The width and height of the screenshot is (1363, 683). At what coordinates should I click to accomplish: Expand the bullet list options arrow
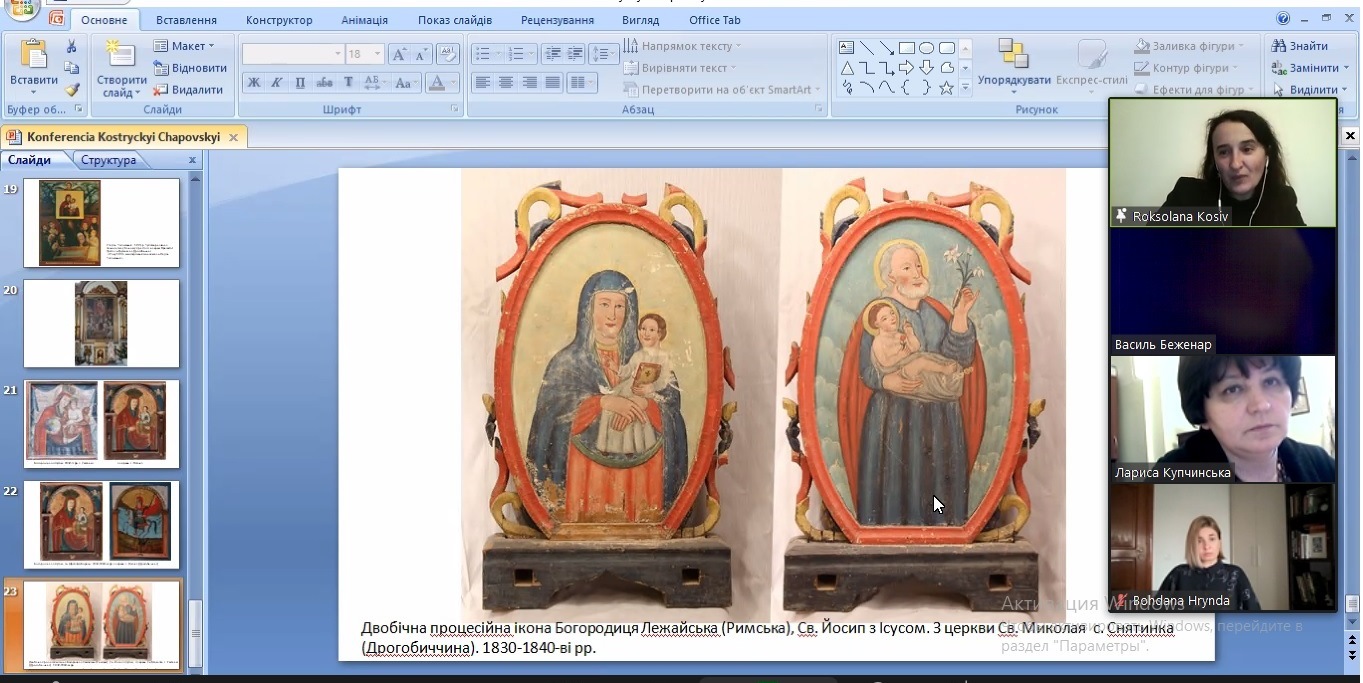(x=496, y=54)
